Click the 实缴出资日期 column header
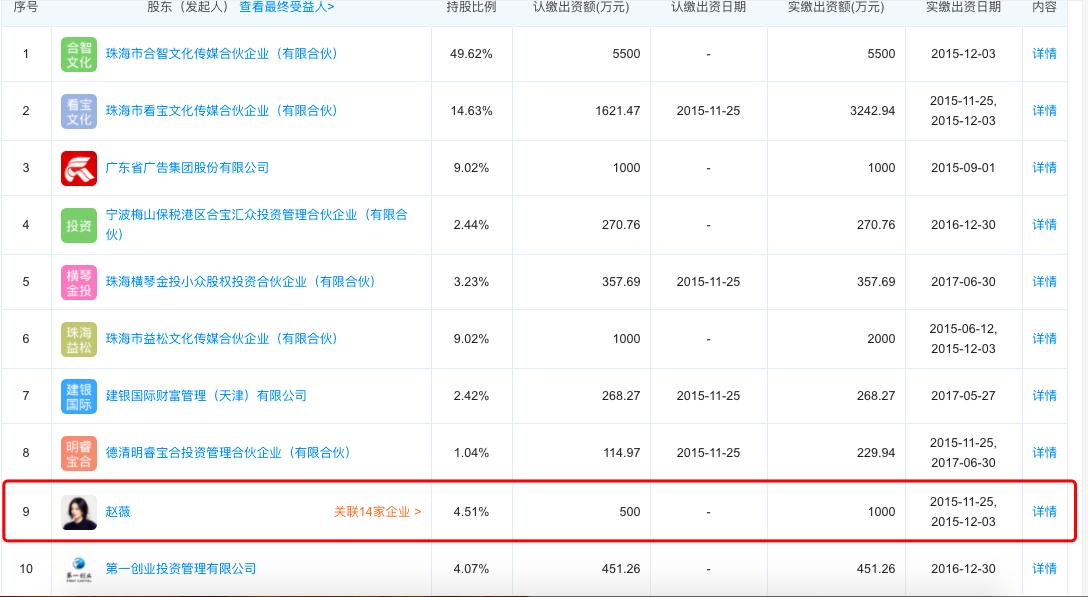Screen dimensions: 1088x597 [x=964, y=7]
